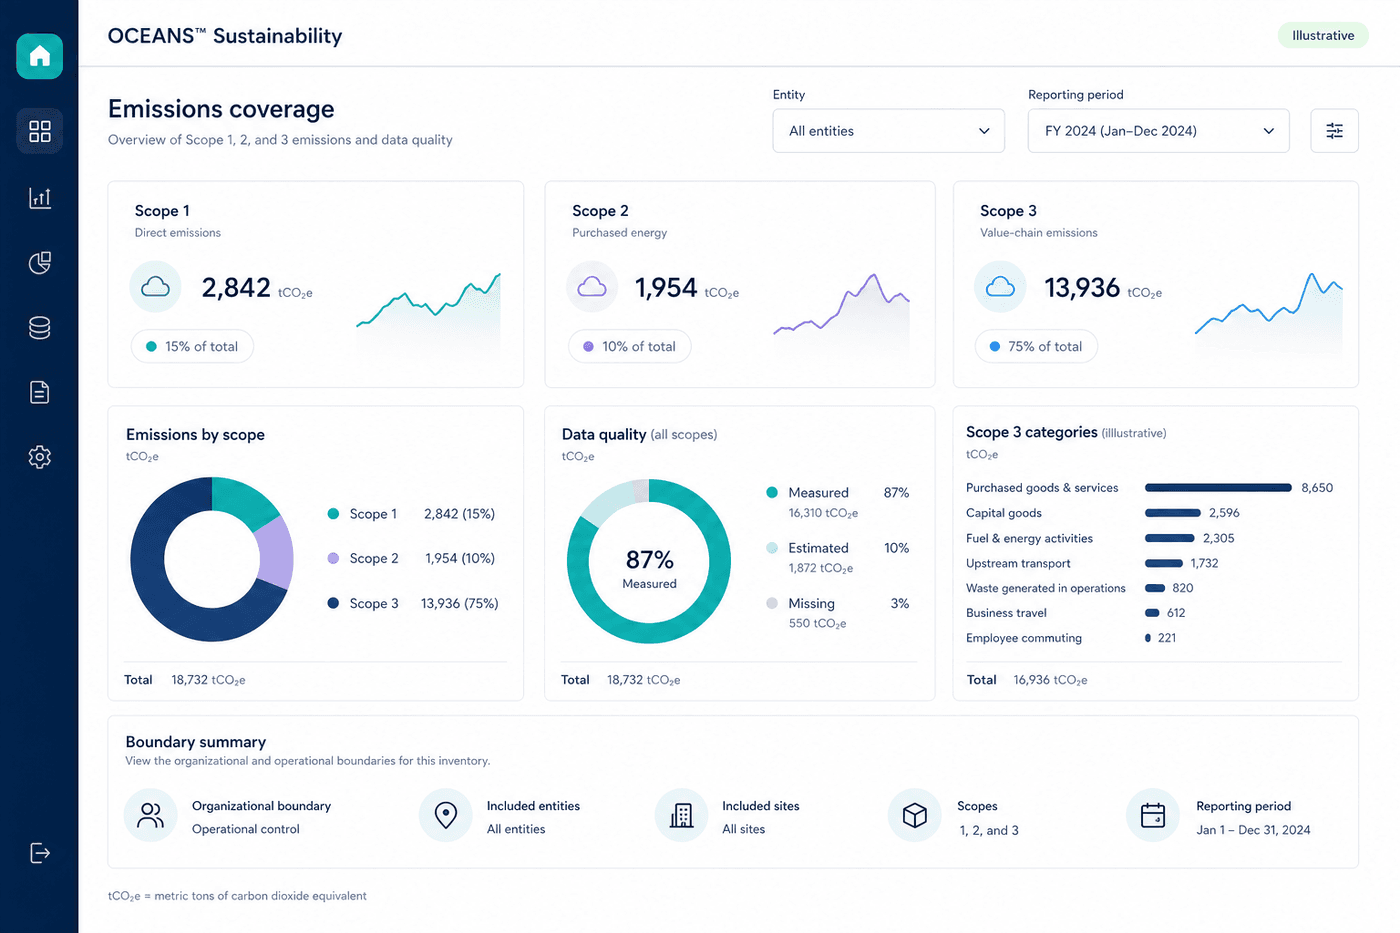
Task: Click the Business travel label
Action: point(1006,613)
